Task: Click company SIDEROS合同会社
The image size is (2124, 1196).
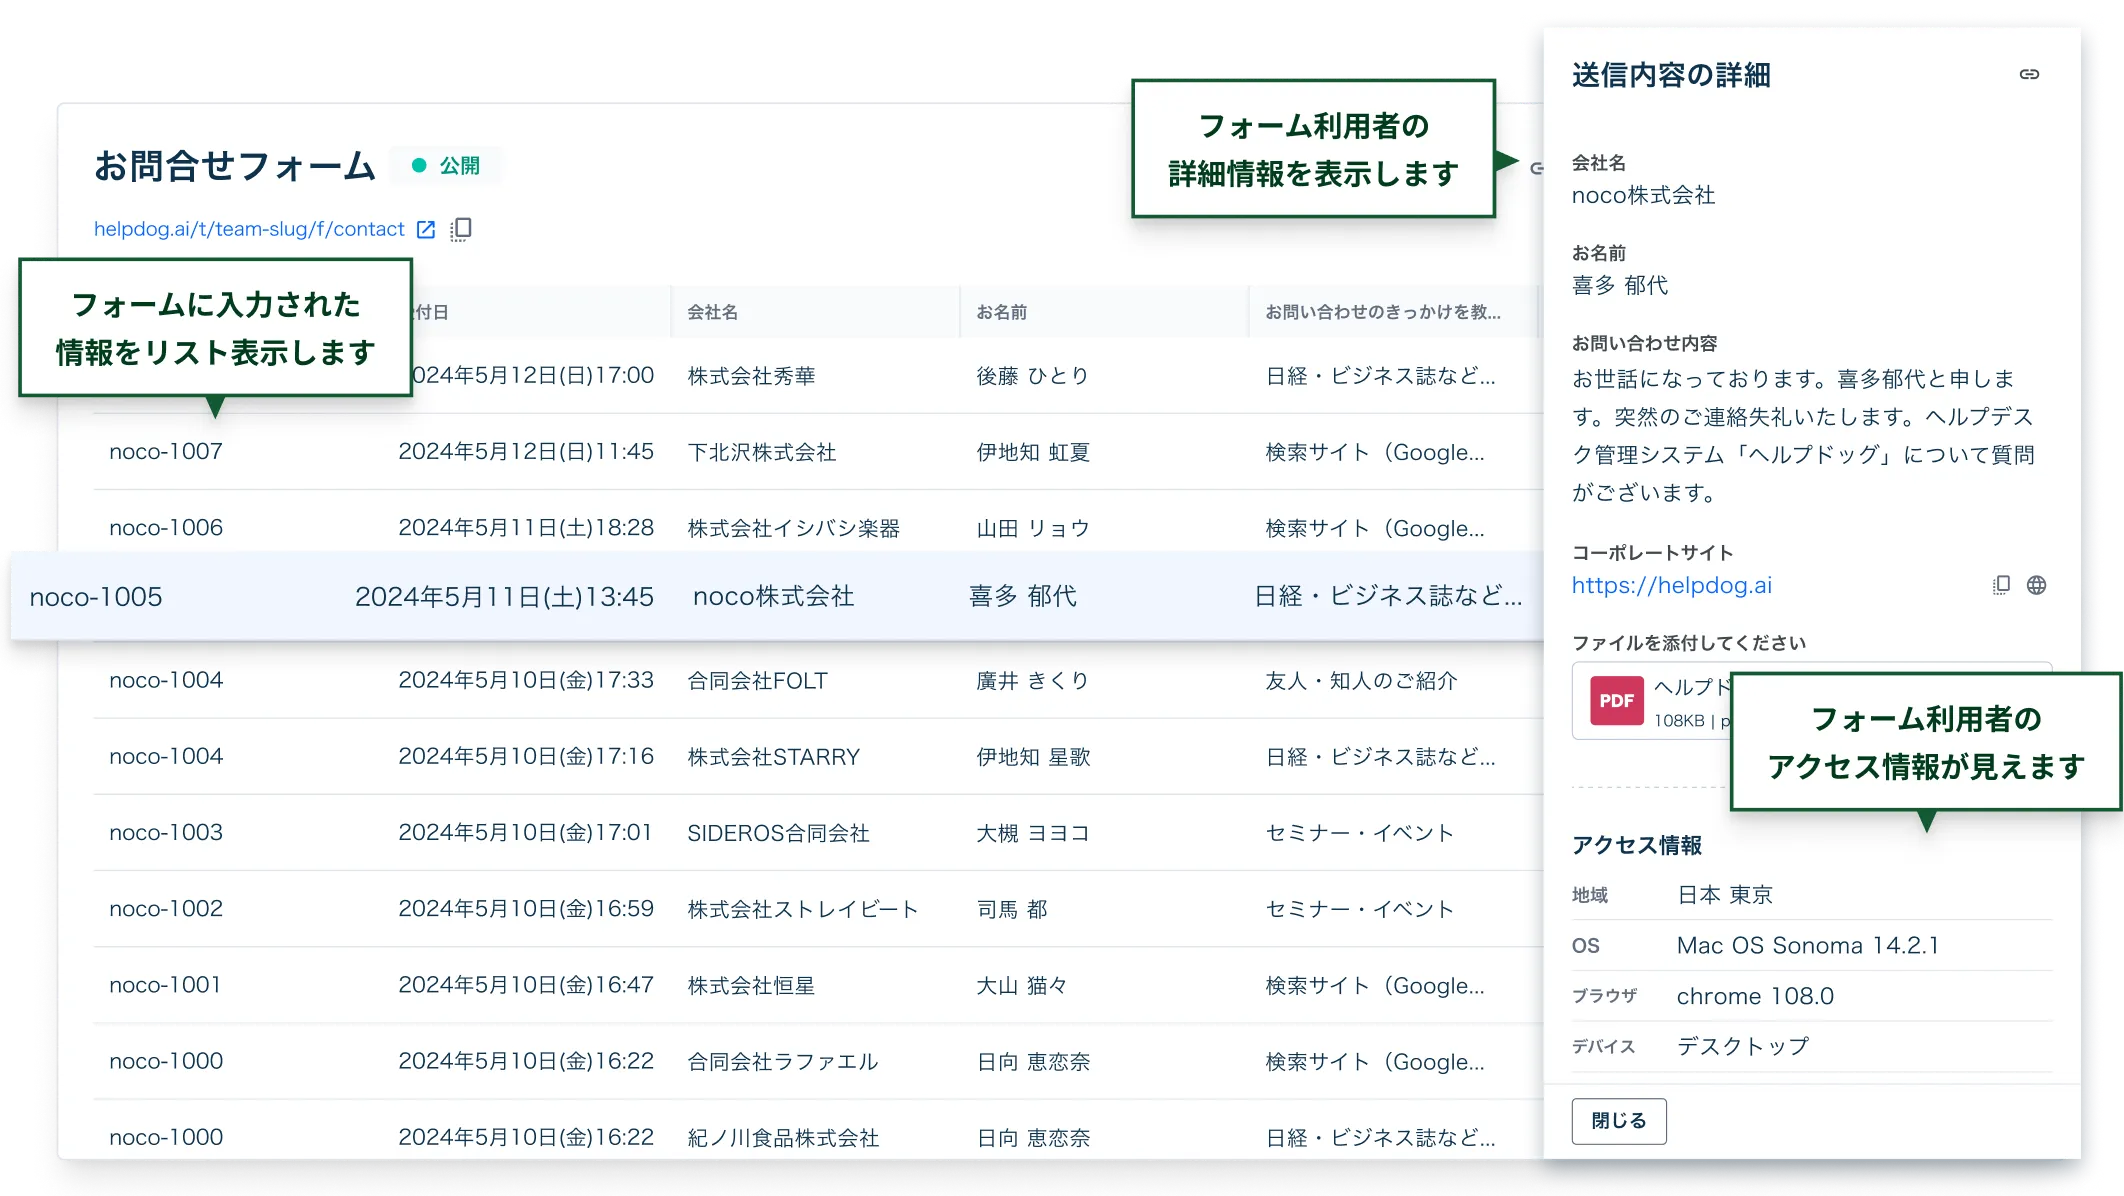Action: [779, 833]
